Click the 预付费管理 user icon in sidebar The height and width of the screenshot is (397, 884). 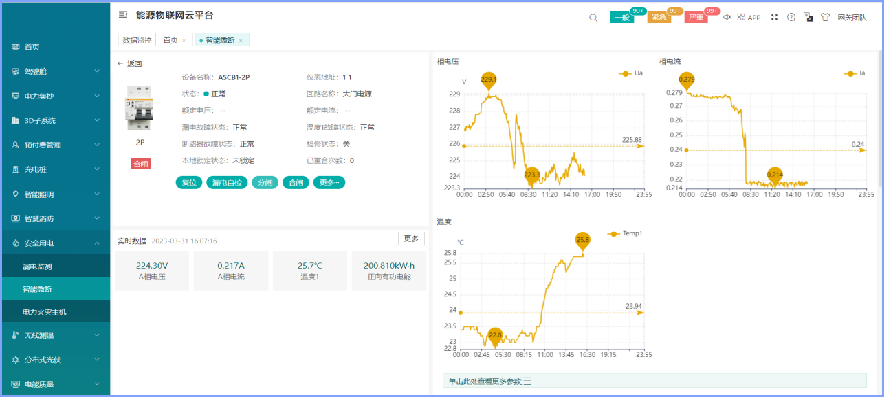click(x=16, y=145)
